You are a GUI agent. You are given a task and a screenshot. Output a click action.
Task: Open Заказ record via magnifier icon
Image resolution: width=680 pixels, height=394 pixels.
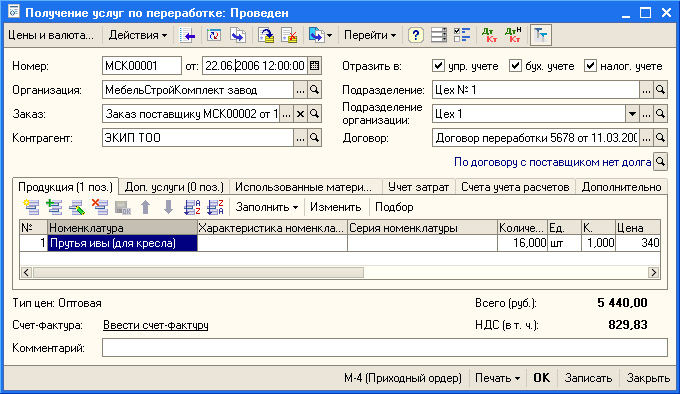point(314,114)
